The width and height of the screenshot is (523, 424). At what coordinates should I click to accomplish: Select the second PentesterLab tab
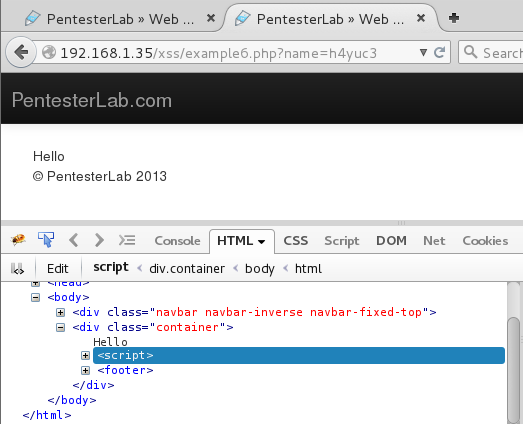point(330,19)
